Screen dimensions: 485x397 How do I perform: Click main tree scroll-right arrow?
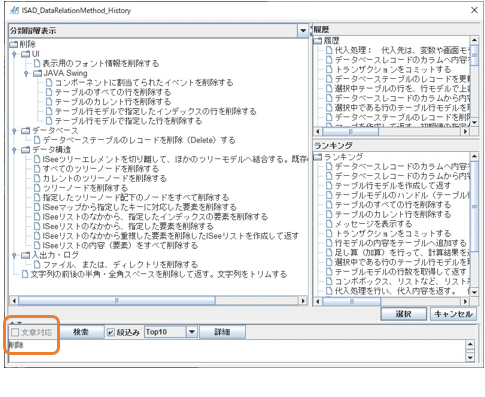(x=303, y=301)
